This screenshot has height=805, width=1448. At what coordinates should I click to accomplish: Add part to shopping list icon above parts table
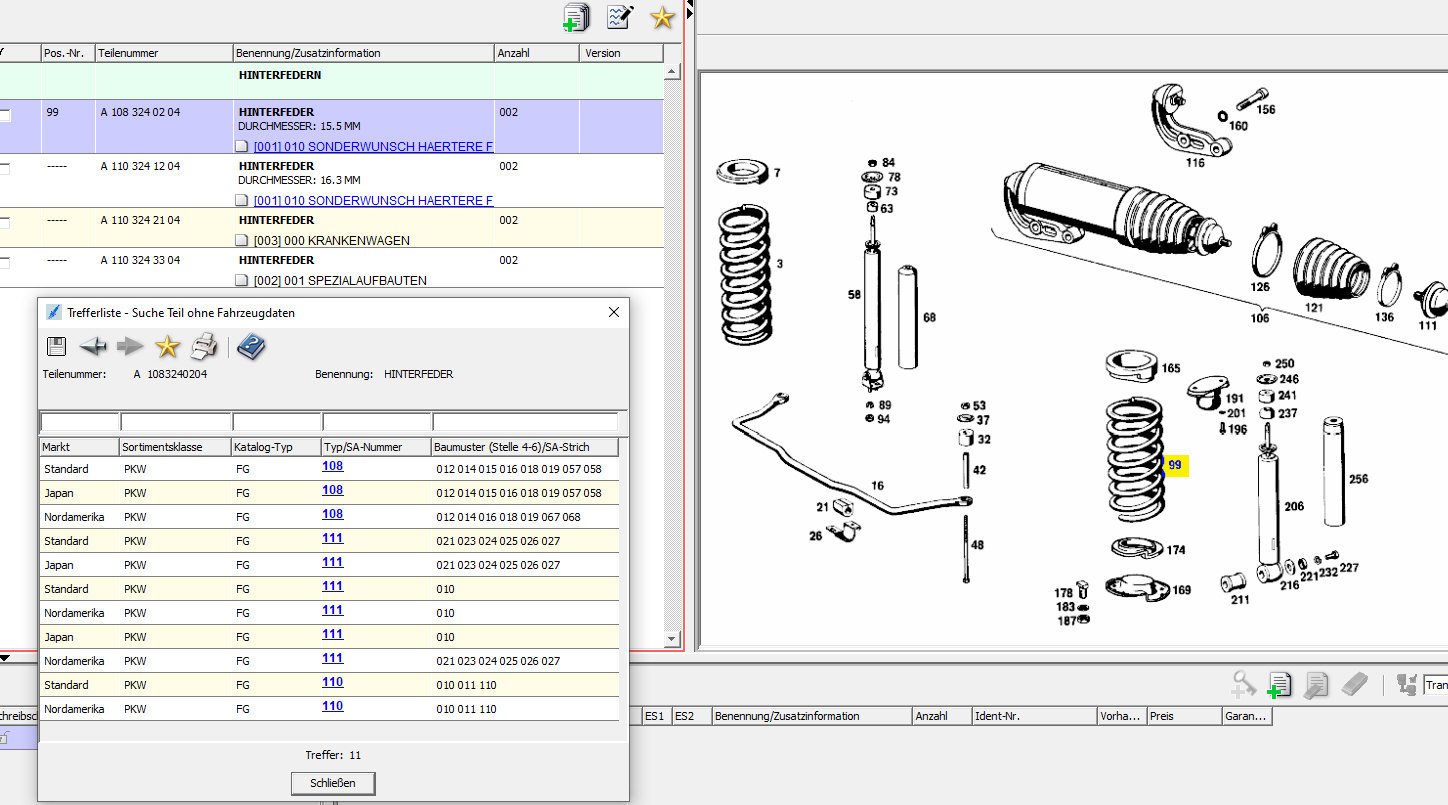[577, 17]
